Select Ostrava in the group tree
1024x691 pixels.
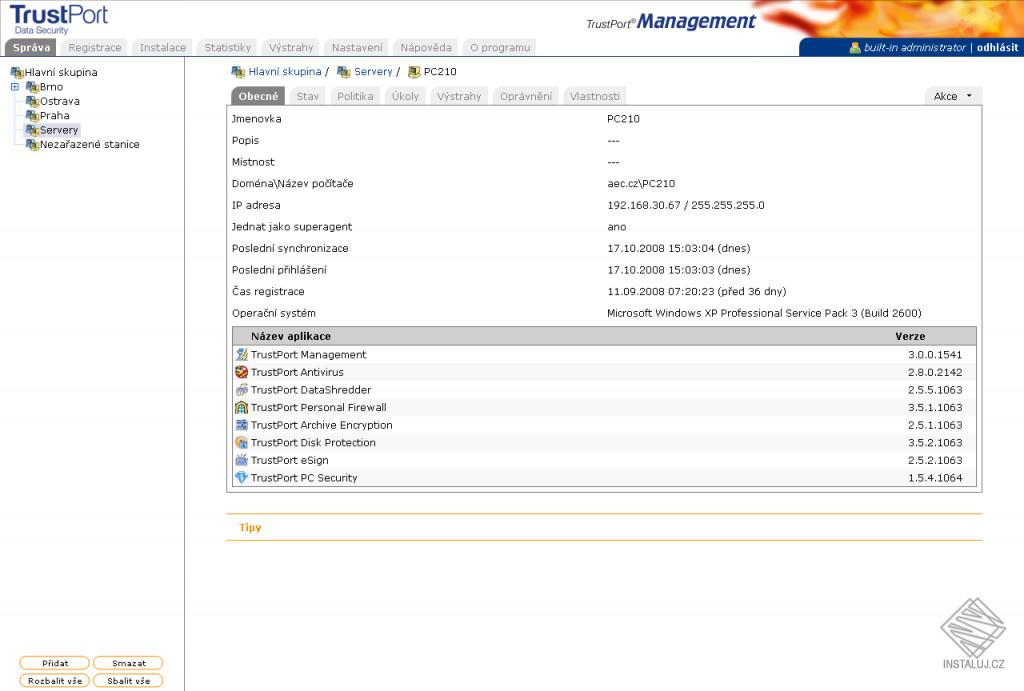(56, 100)
